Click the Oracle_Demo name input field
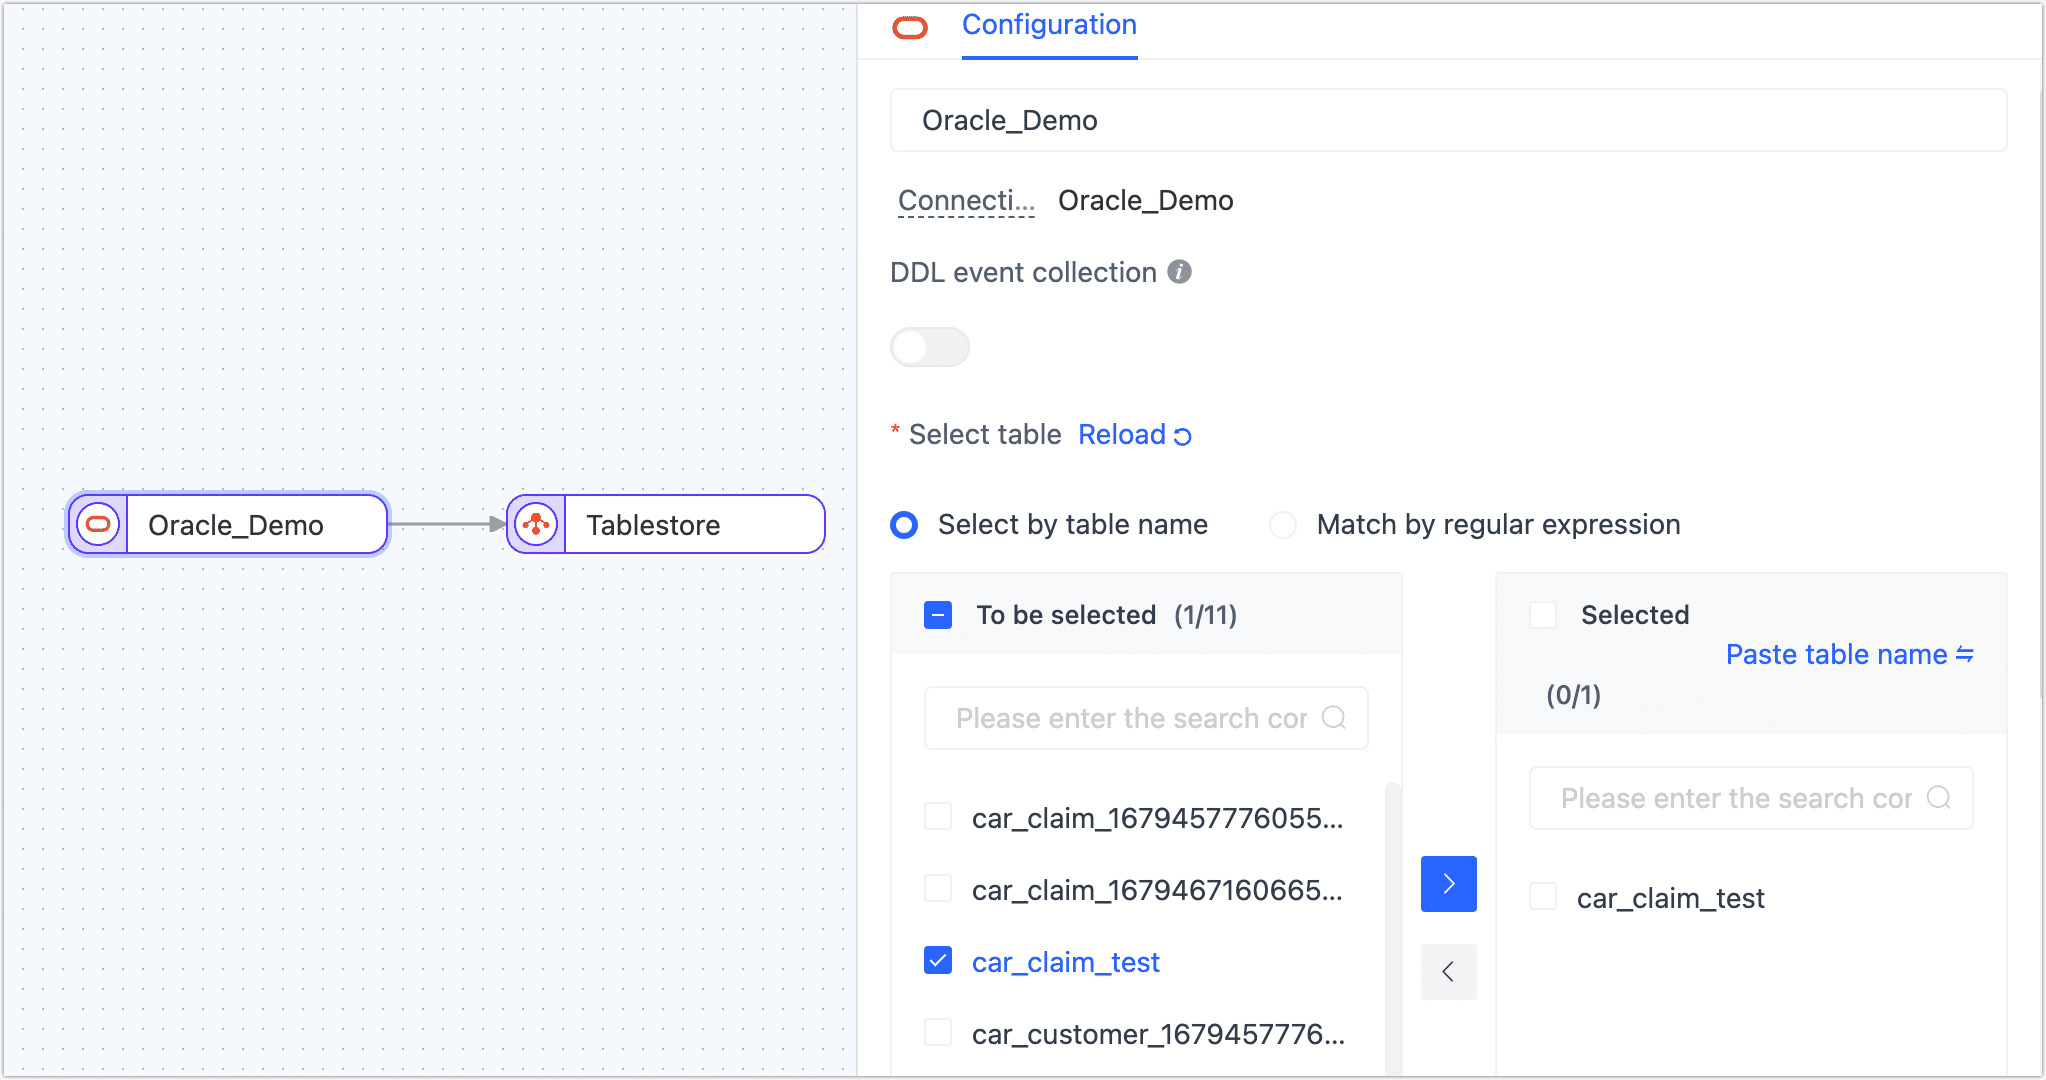This screenshot has width=2046, height=1080. [x=1448, y=120]
